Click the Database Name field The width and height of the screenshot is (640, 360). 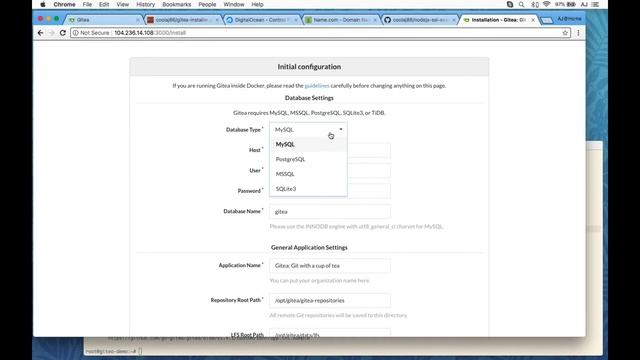(x=330, y=211)
